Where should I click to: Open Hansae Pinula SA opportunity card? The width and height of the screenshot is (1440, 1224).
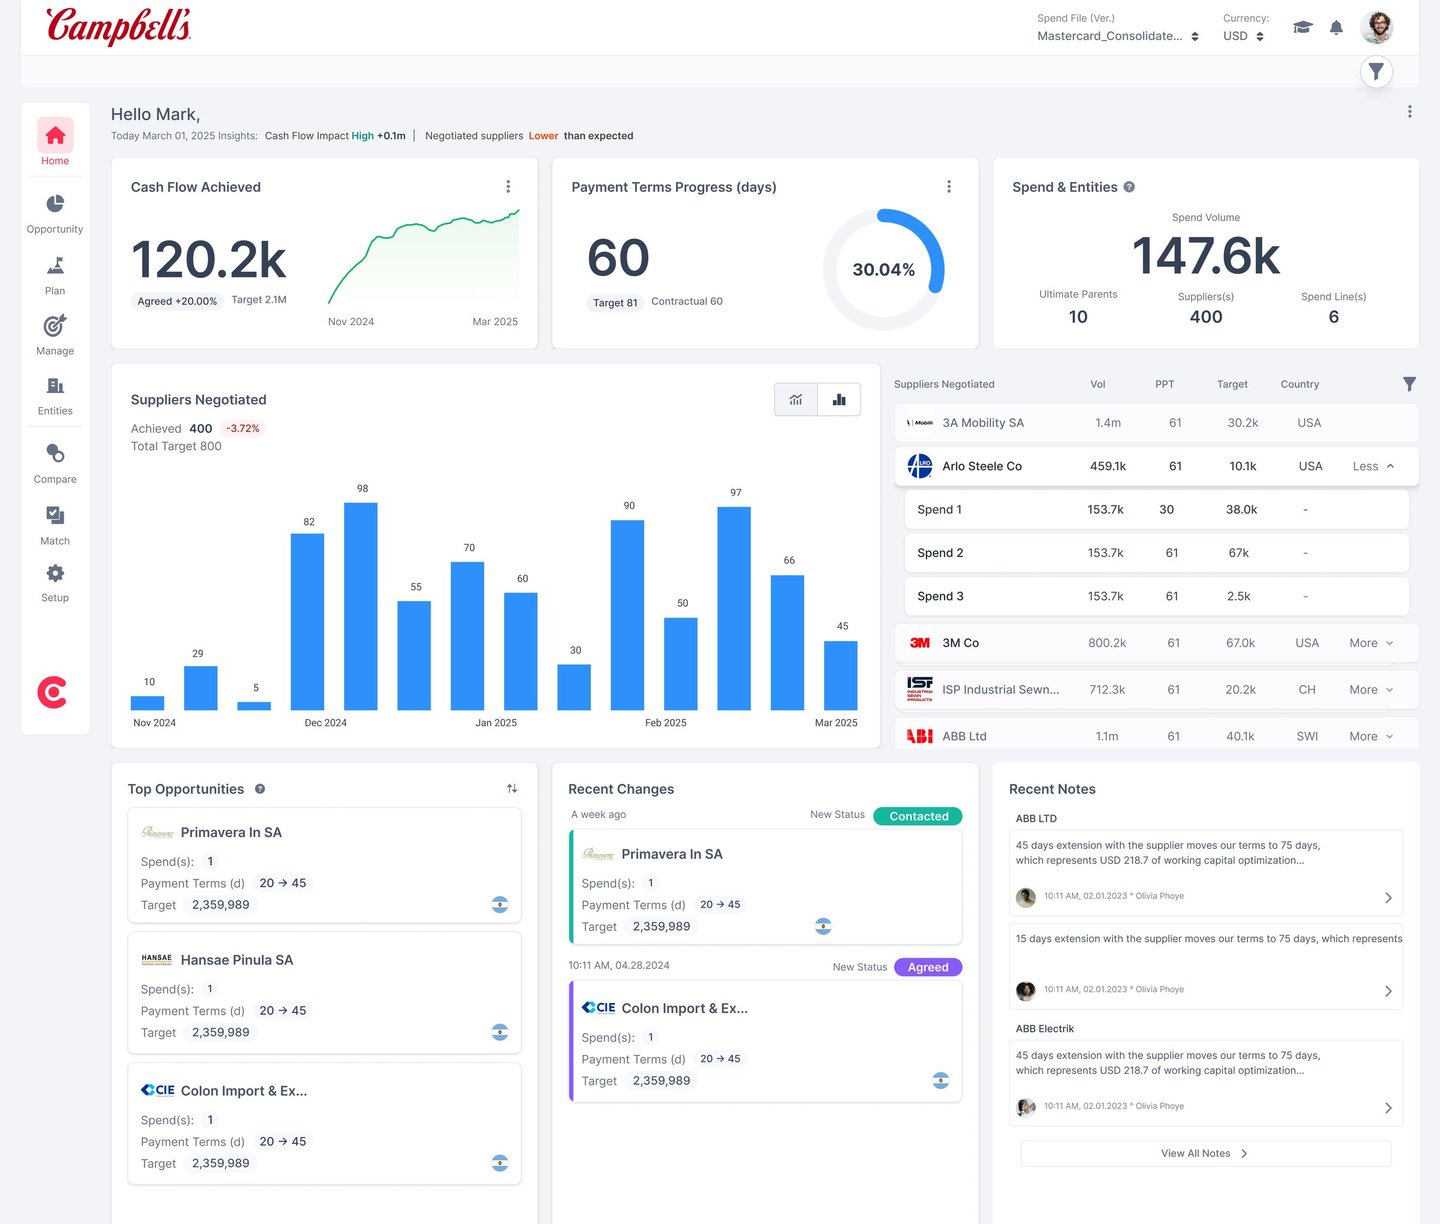[x=324, y=993]
